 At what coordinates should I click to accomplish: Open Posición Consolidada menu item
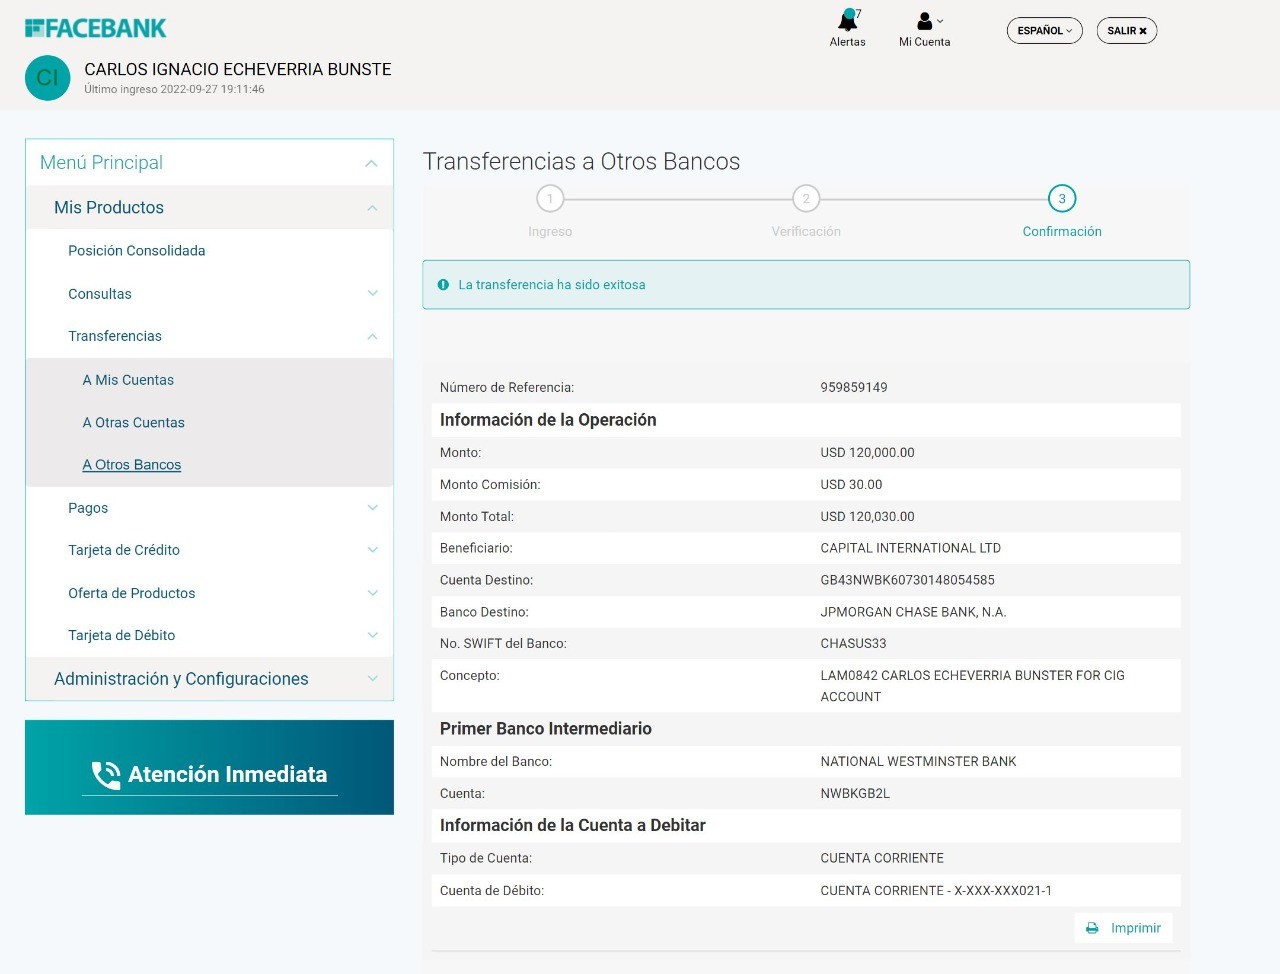[x=136, y=251]
